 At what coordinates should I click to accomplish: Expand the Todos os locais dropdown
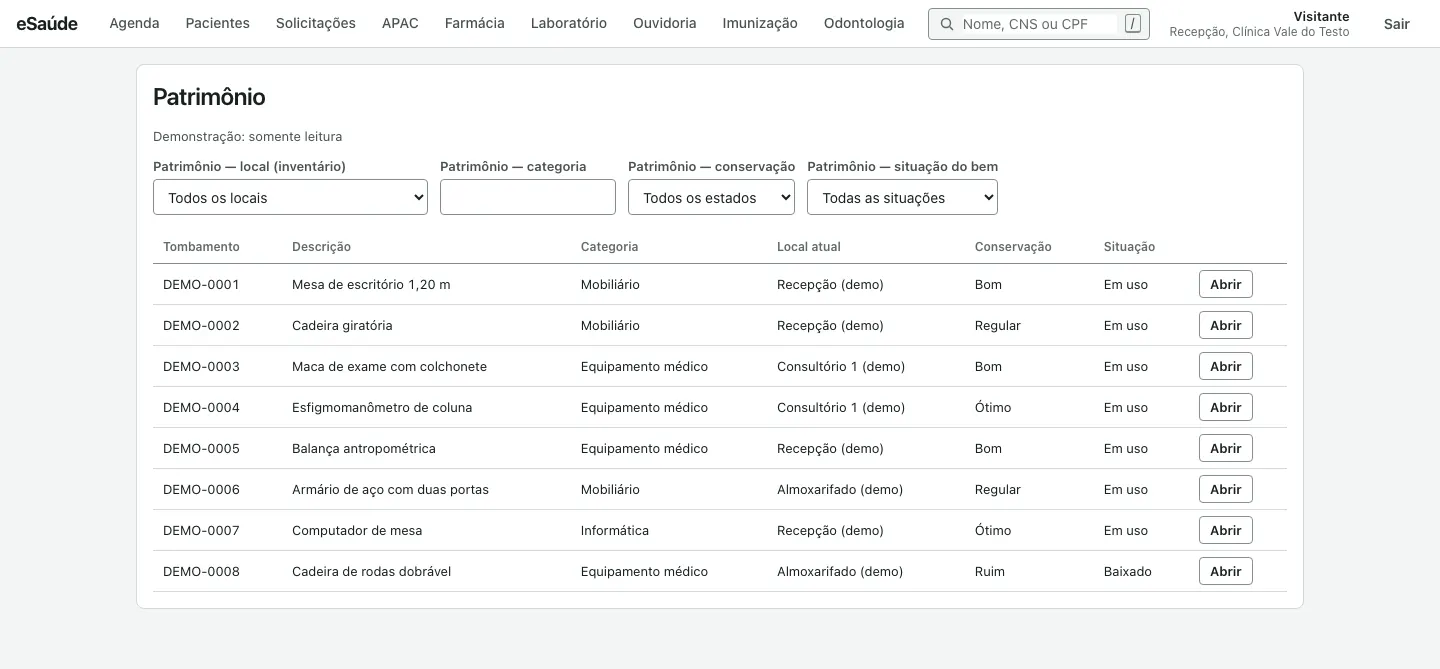point(290,197)
